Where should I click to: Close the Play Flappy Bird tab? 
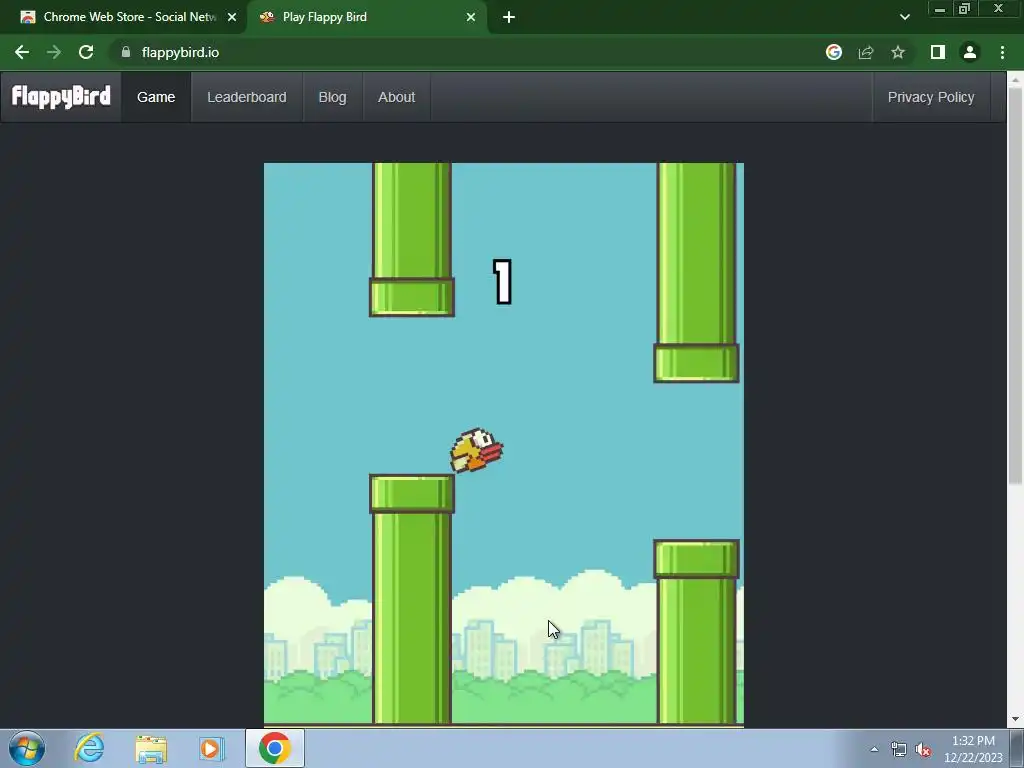pyautogui.click(x=471, y=18)
